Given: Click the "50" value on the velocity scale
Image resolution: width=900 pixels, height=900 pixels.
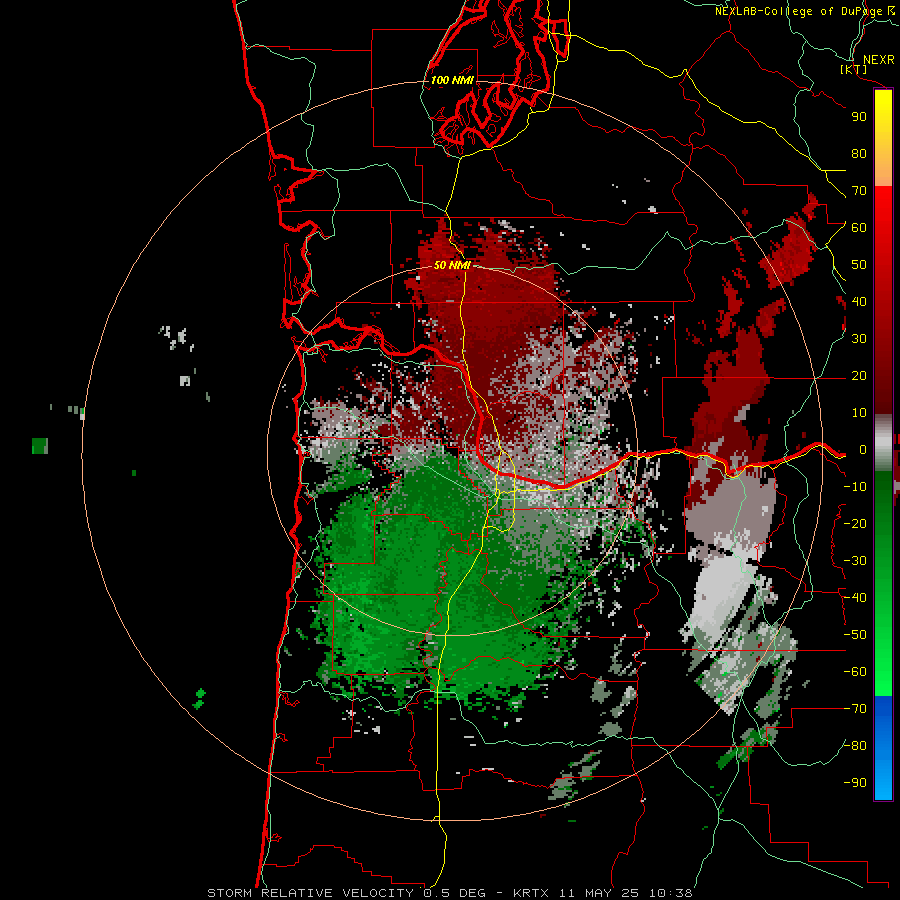Looking at the screenshot, I should (x=859, y=265).
